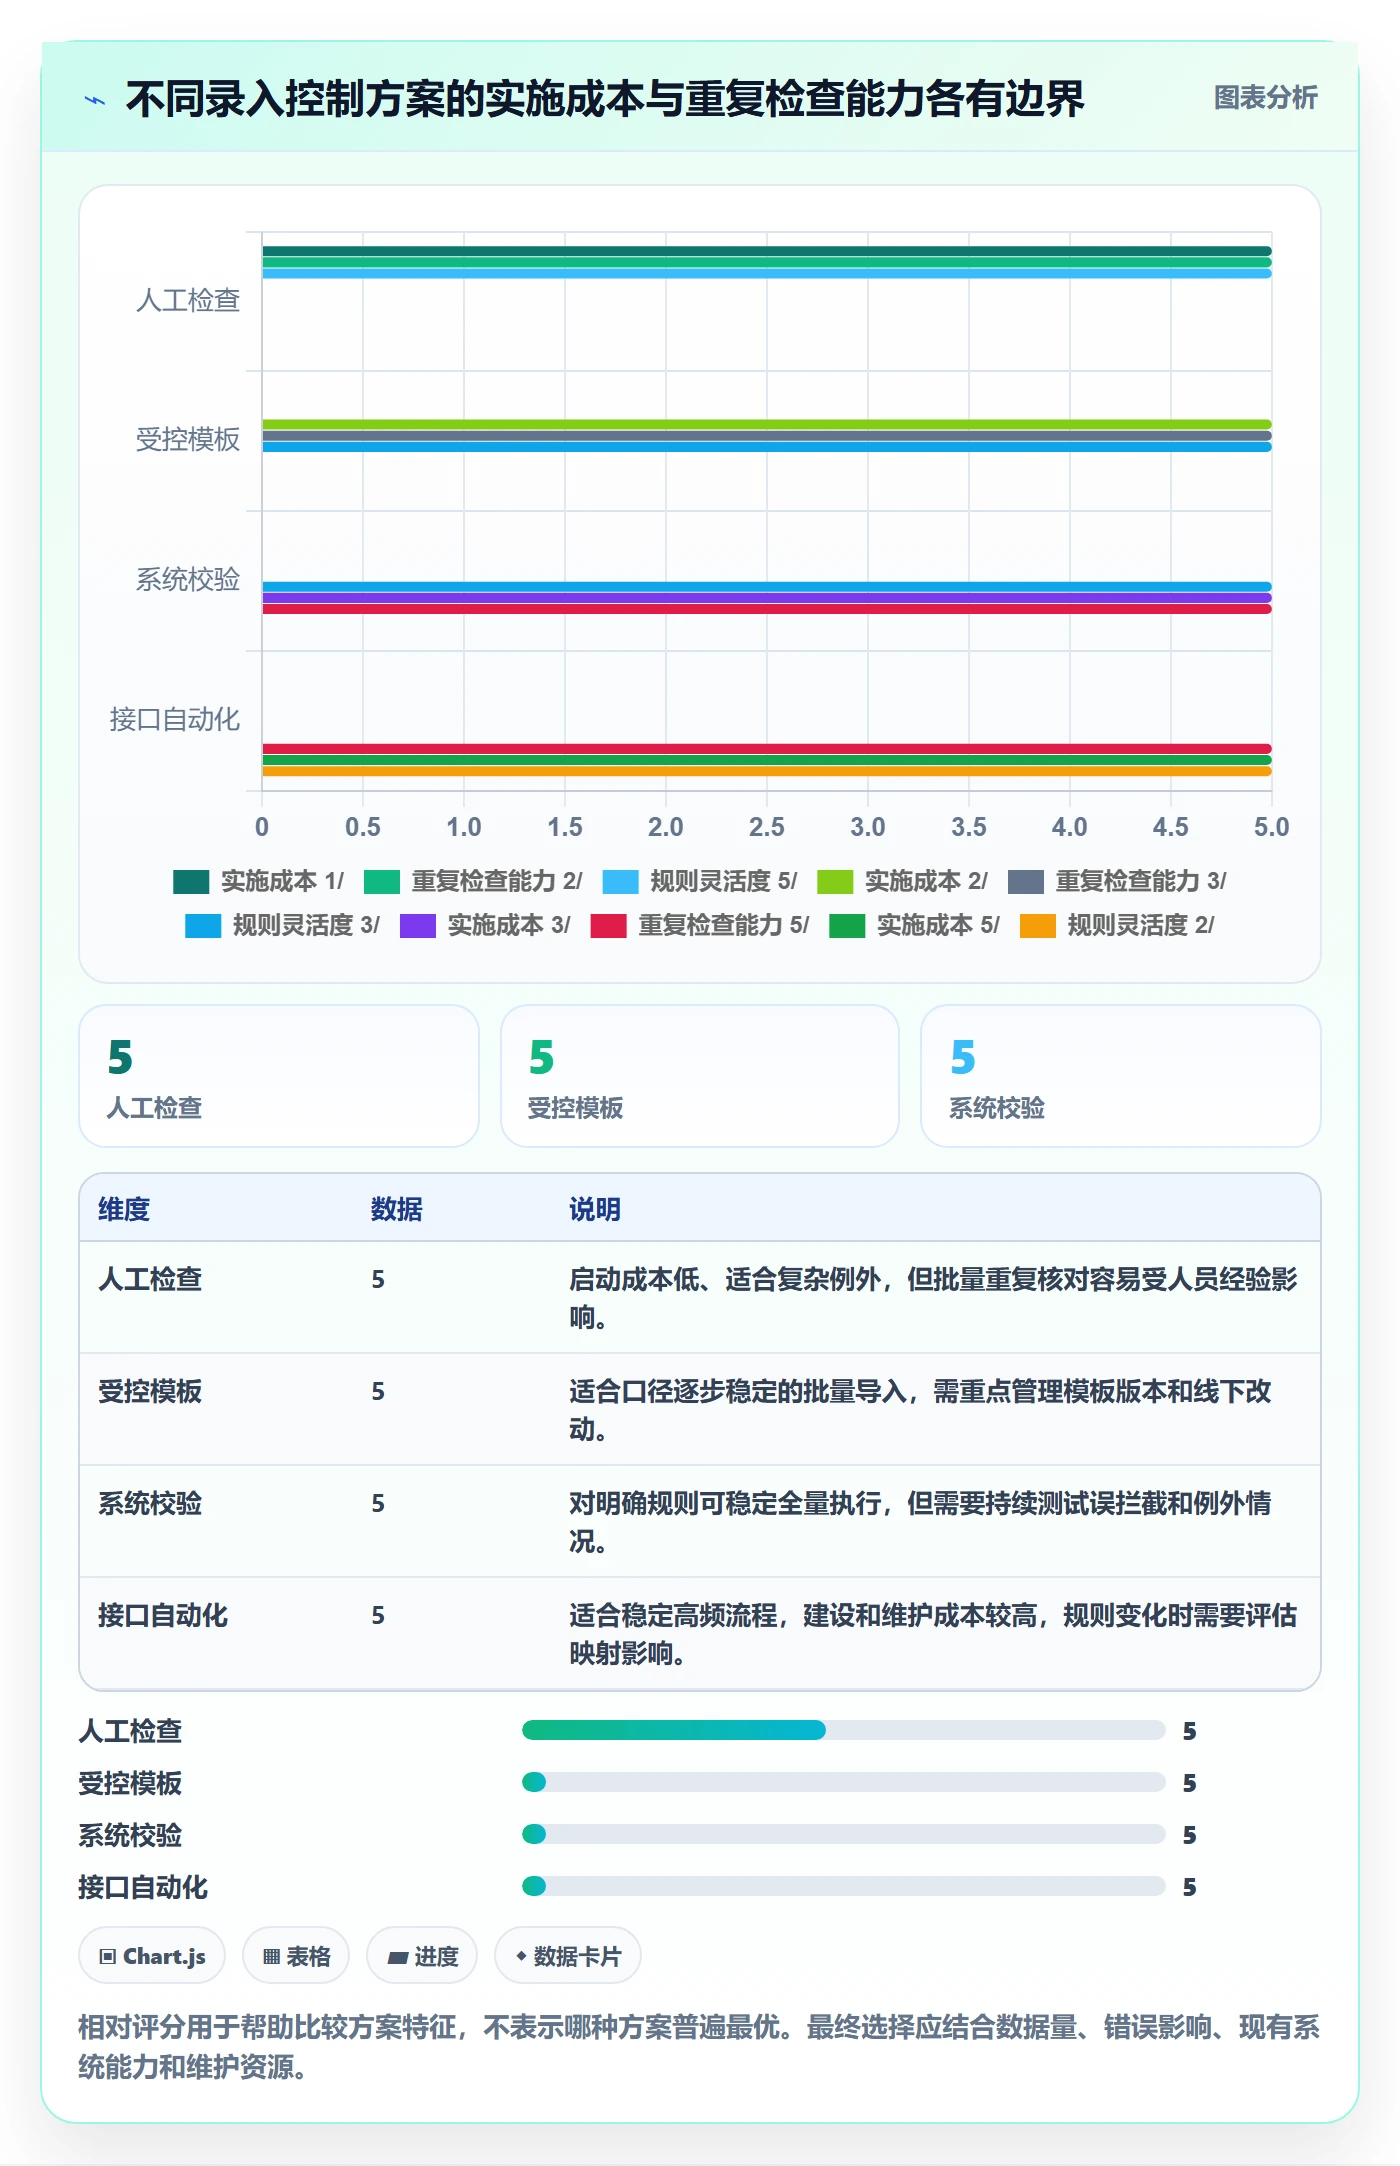
Task: Click the 人工检查 progress bar
Action: [844, 1730]
